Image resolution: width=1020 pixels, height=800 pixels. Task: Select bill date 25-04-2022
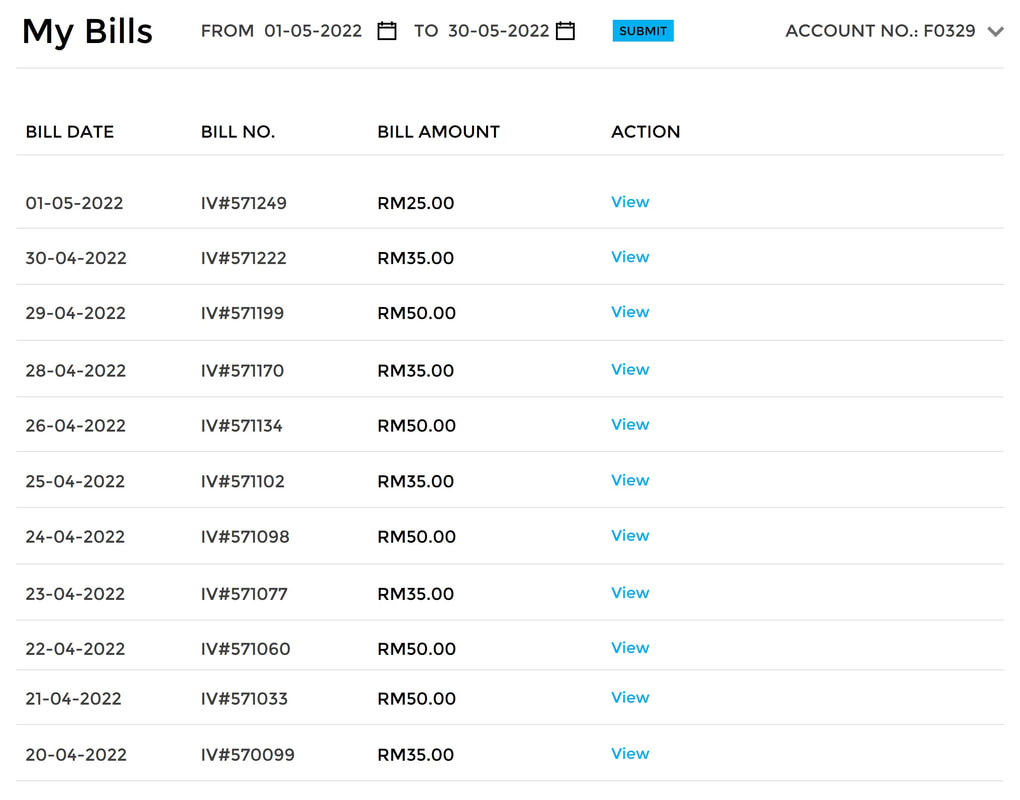click(x=75, y=481)
